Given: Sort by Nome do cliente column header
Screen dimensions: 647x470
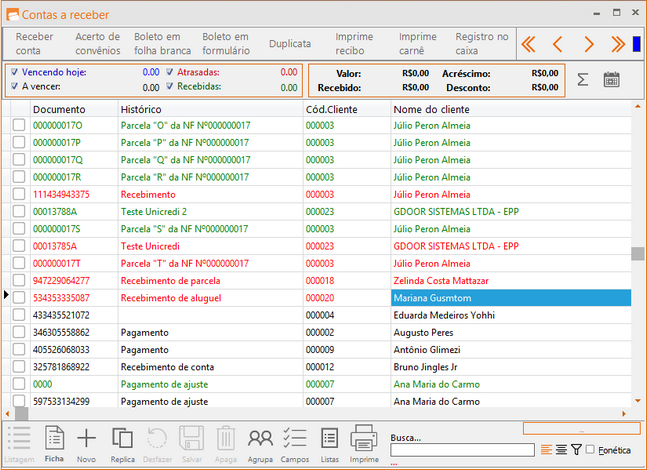Looking at the screenshot, I should 511,109.
